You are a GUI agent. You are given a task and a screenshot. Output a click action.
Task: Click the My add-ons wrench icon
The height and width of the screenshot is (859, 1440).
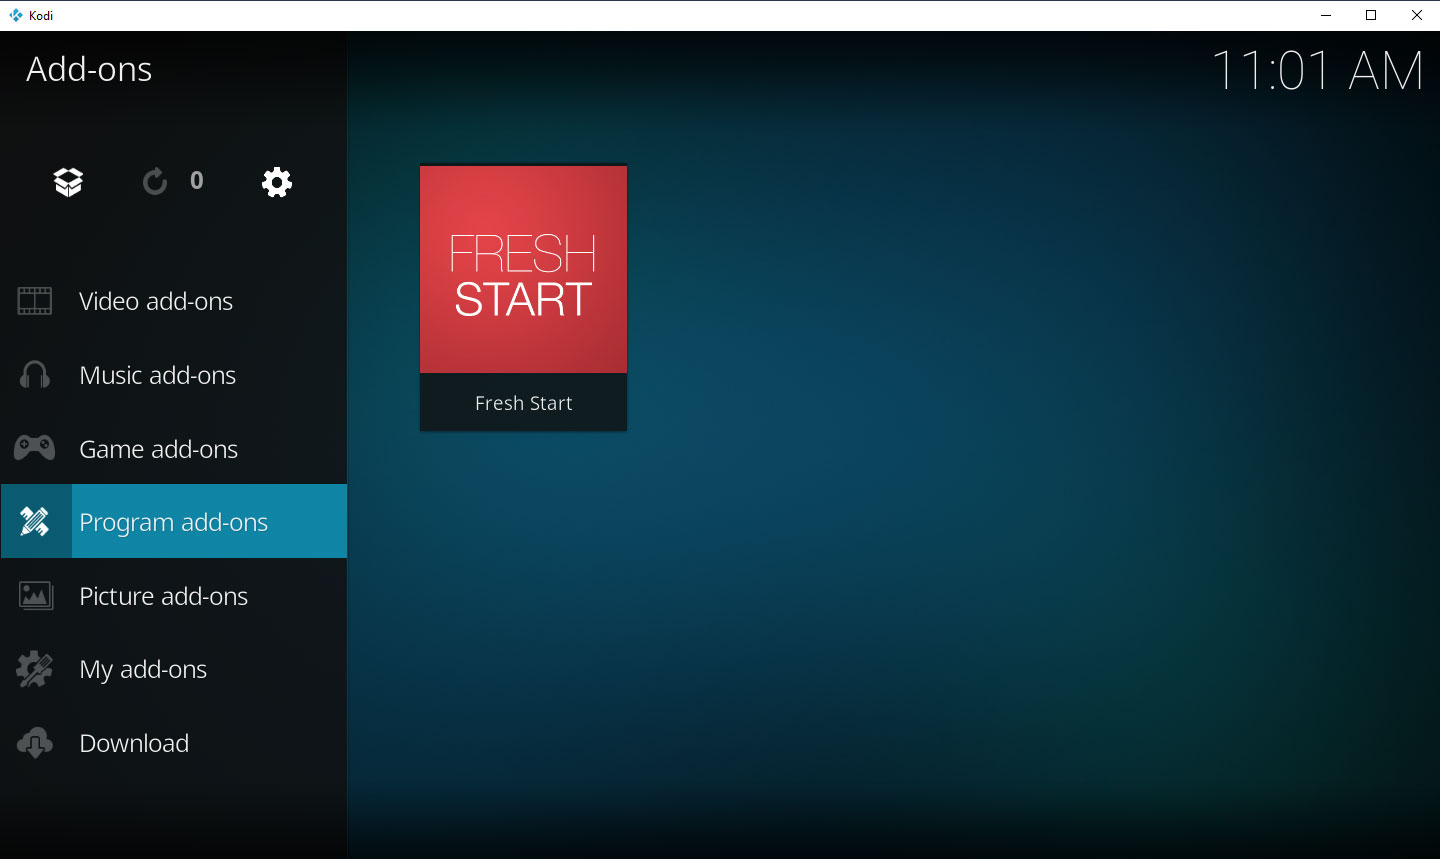(x=35, y=669)
